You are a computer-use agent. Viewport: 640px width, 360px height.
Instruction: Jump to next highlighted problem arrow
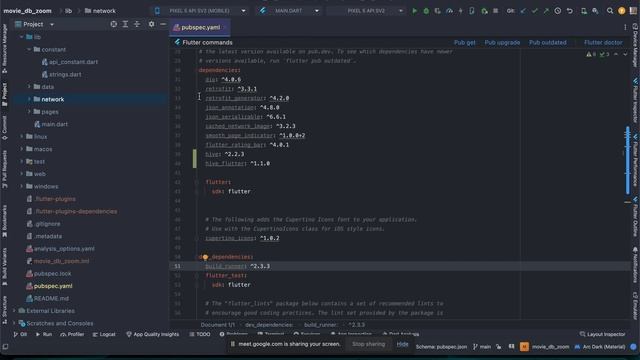point(625,54)
